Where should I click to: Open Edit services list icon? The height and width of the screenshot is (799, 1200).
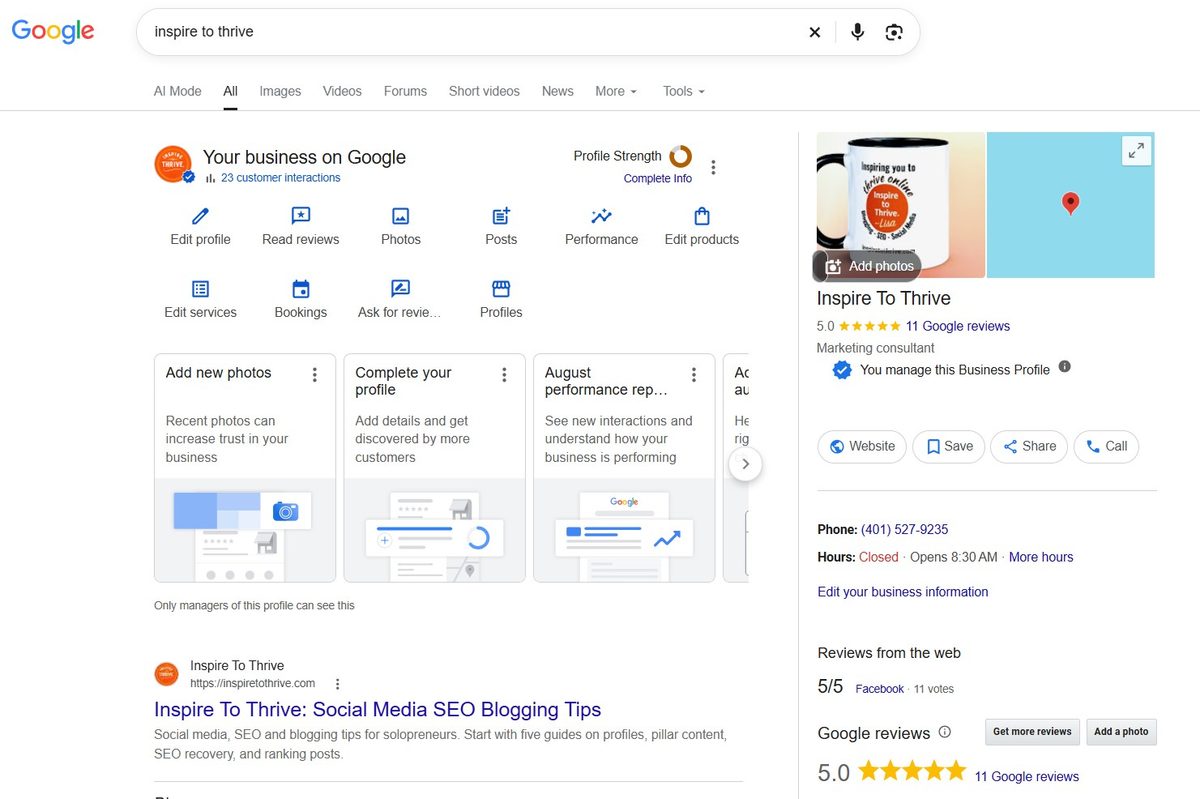point(201,289)
